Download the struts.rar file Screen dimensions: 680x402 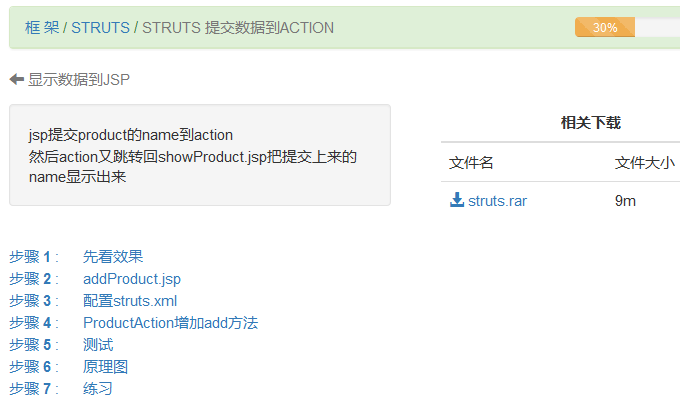coord(497,200)
